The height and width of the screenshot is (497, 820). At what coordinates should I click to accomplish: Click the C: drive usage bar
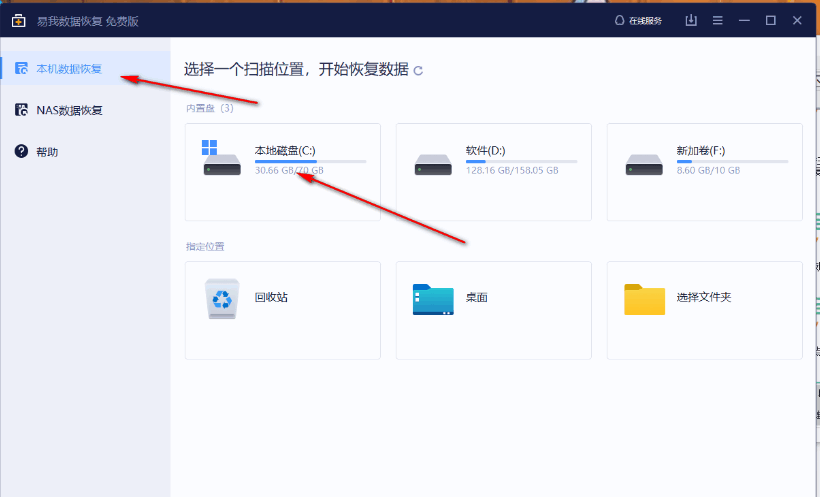[x=311, y=162]
